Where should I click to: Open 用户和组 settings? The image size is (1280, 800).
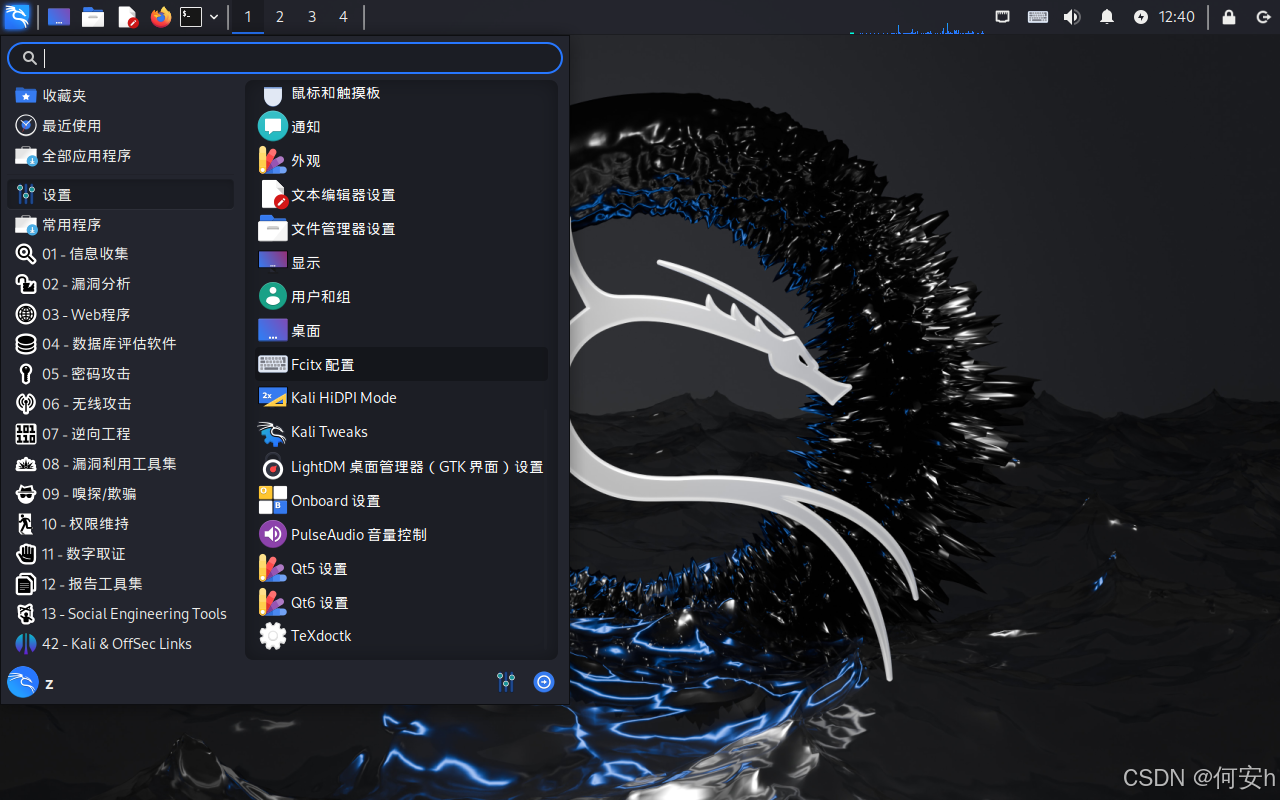[400, 297]
